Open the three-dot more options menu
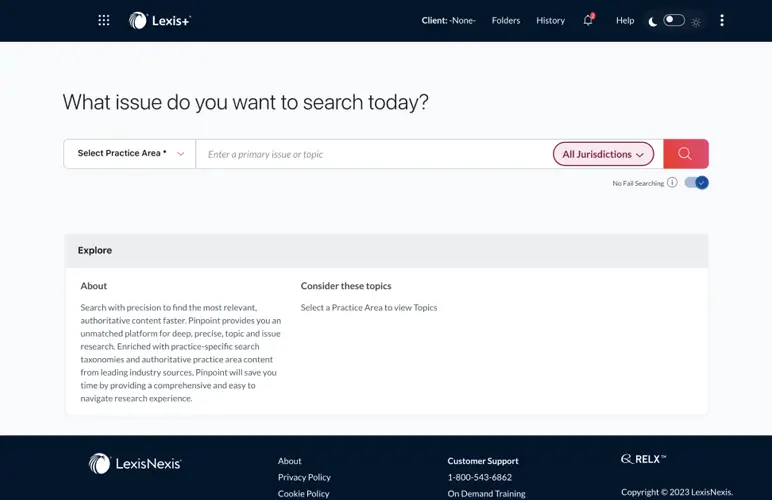This screenshot has width=772, height=500. (722, 20)
